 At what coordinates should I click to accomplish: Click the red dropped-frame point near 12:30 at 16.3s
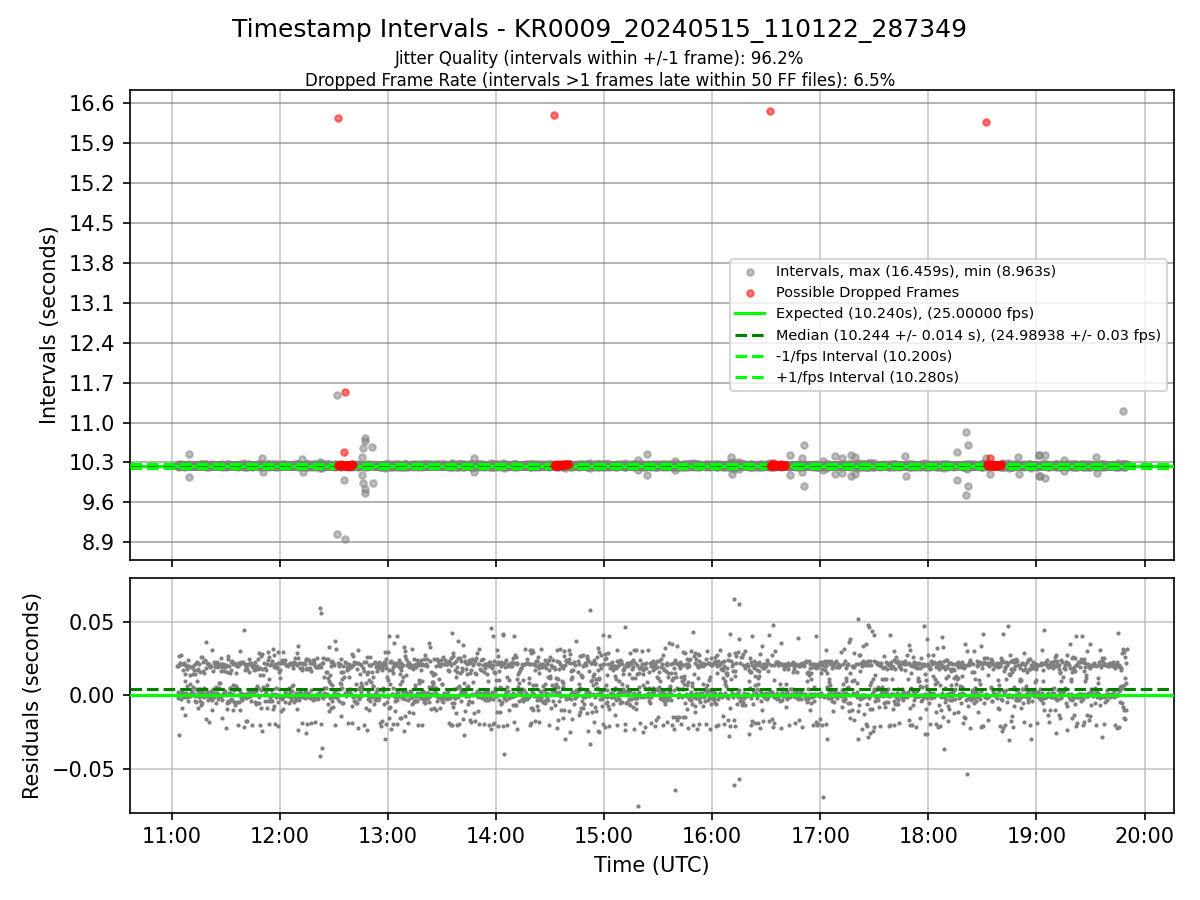point(338,118)
